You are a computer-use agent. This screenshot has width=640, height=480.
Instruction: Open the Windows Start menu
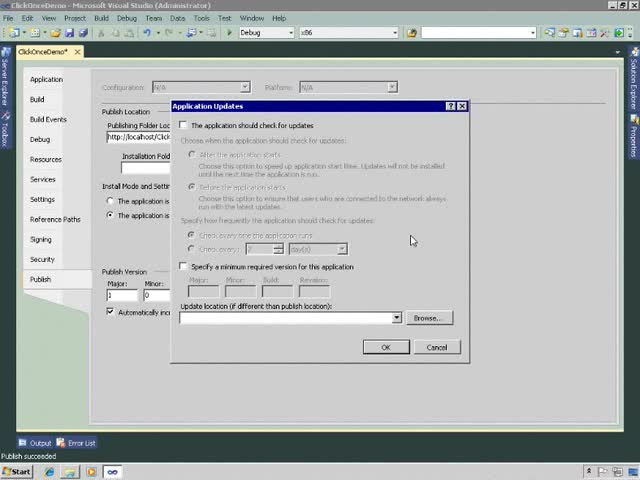(17, 472)
